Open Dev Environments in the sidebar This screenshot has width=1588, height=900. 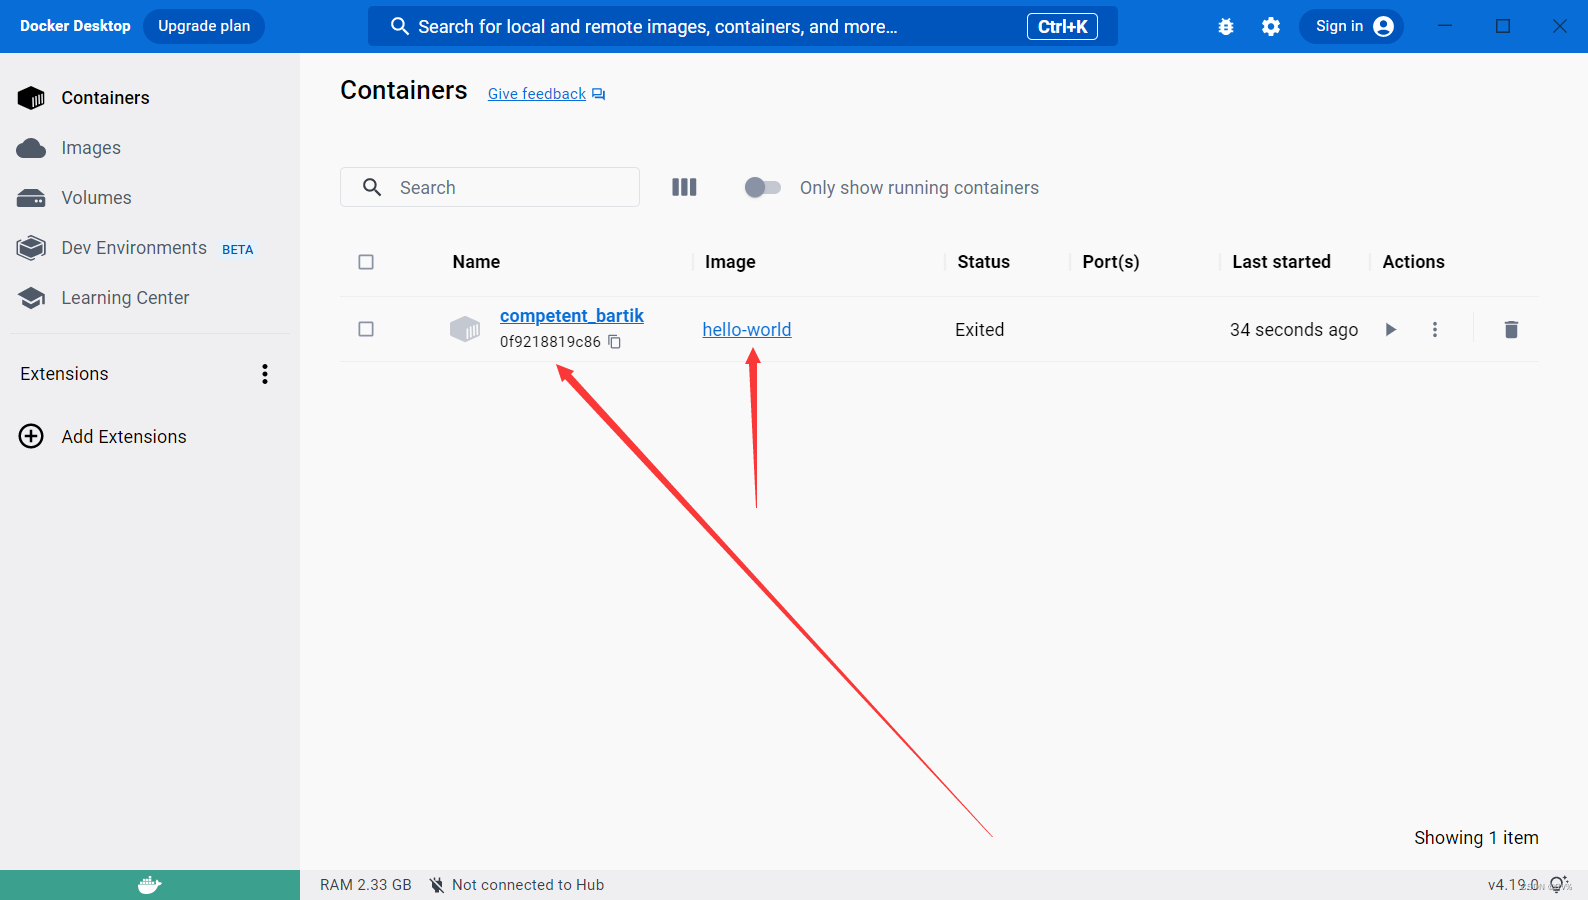pos(150,248)
